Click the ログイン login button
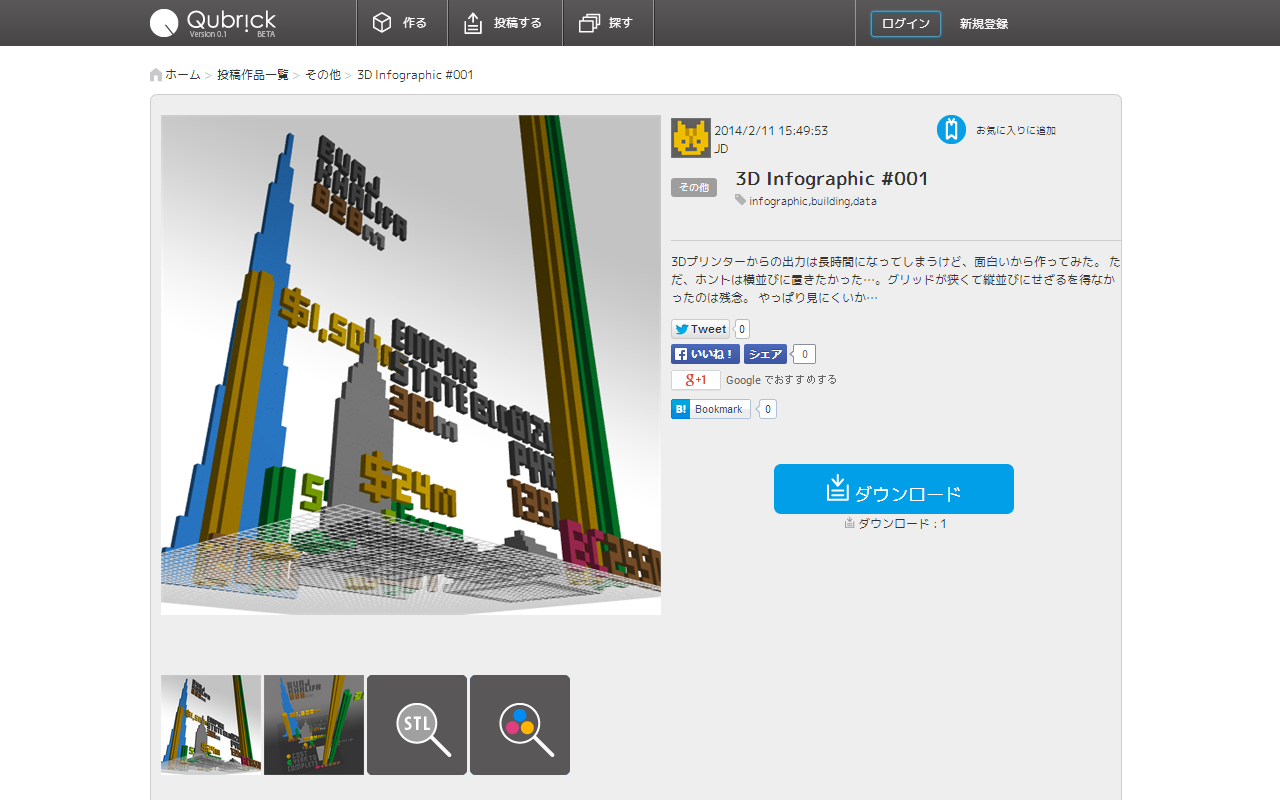Screen dimensions: 1280x800 [x=906, y=24]
